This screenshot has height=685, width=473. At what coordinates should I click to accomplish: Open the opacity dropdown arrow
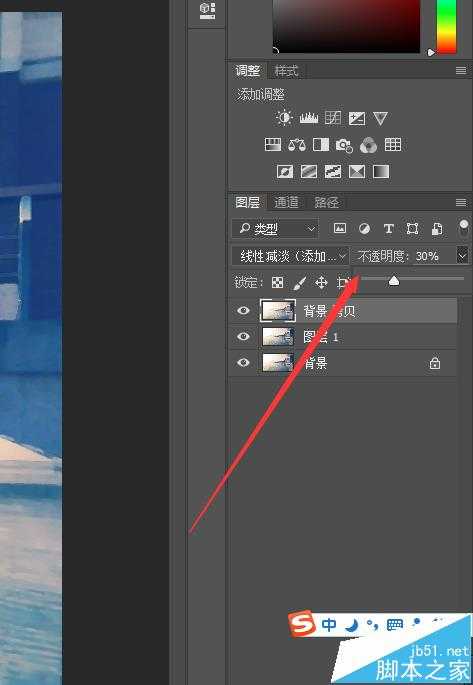[462, 256]
